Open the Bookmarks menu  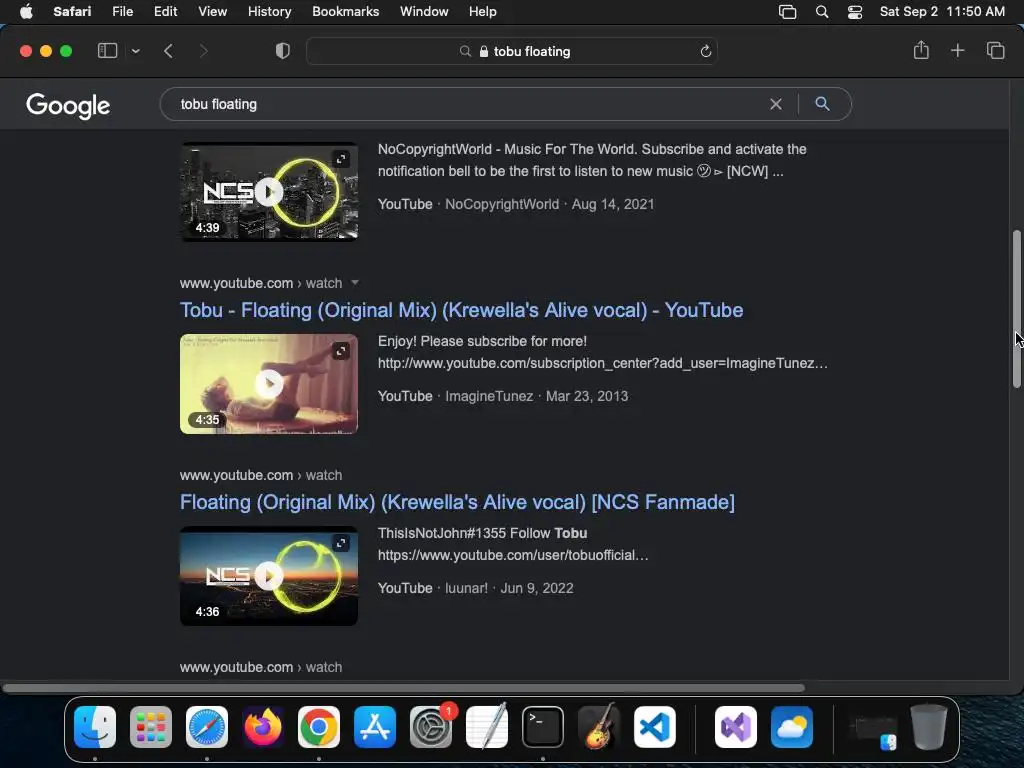[x=345, y=12]
